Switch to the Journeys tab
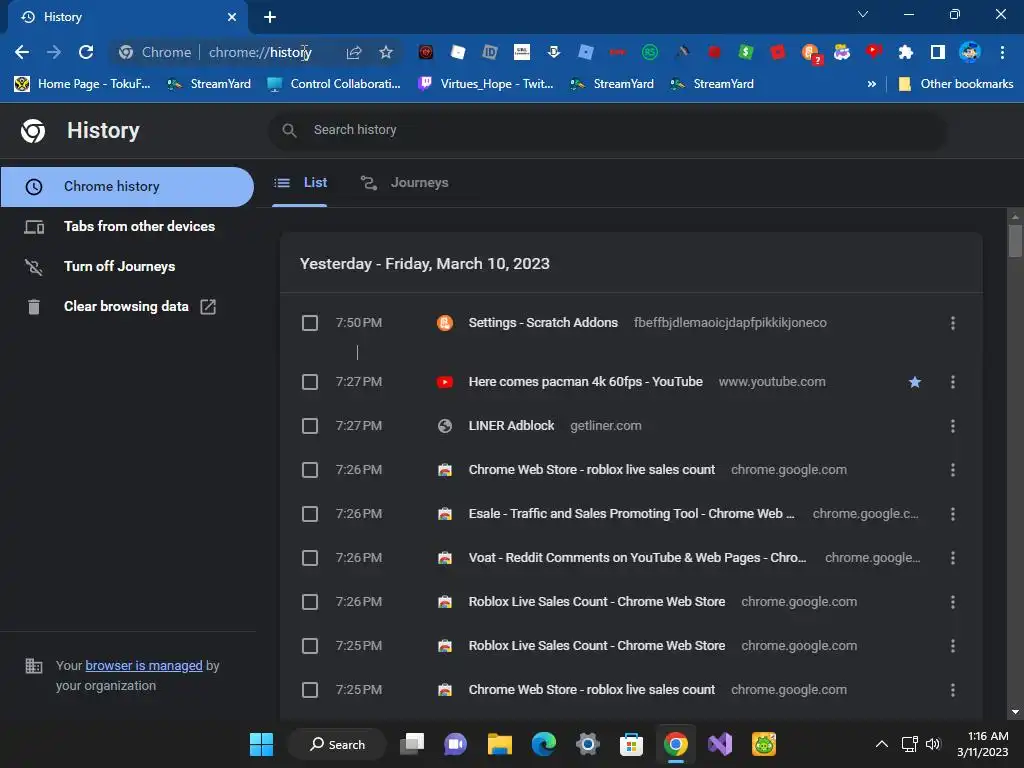This screenshot has height=768, width=1024. [x=405, y=183]
